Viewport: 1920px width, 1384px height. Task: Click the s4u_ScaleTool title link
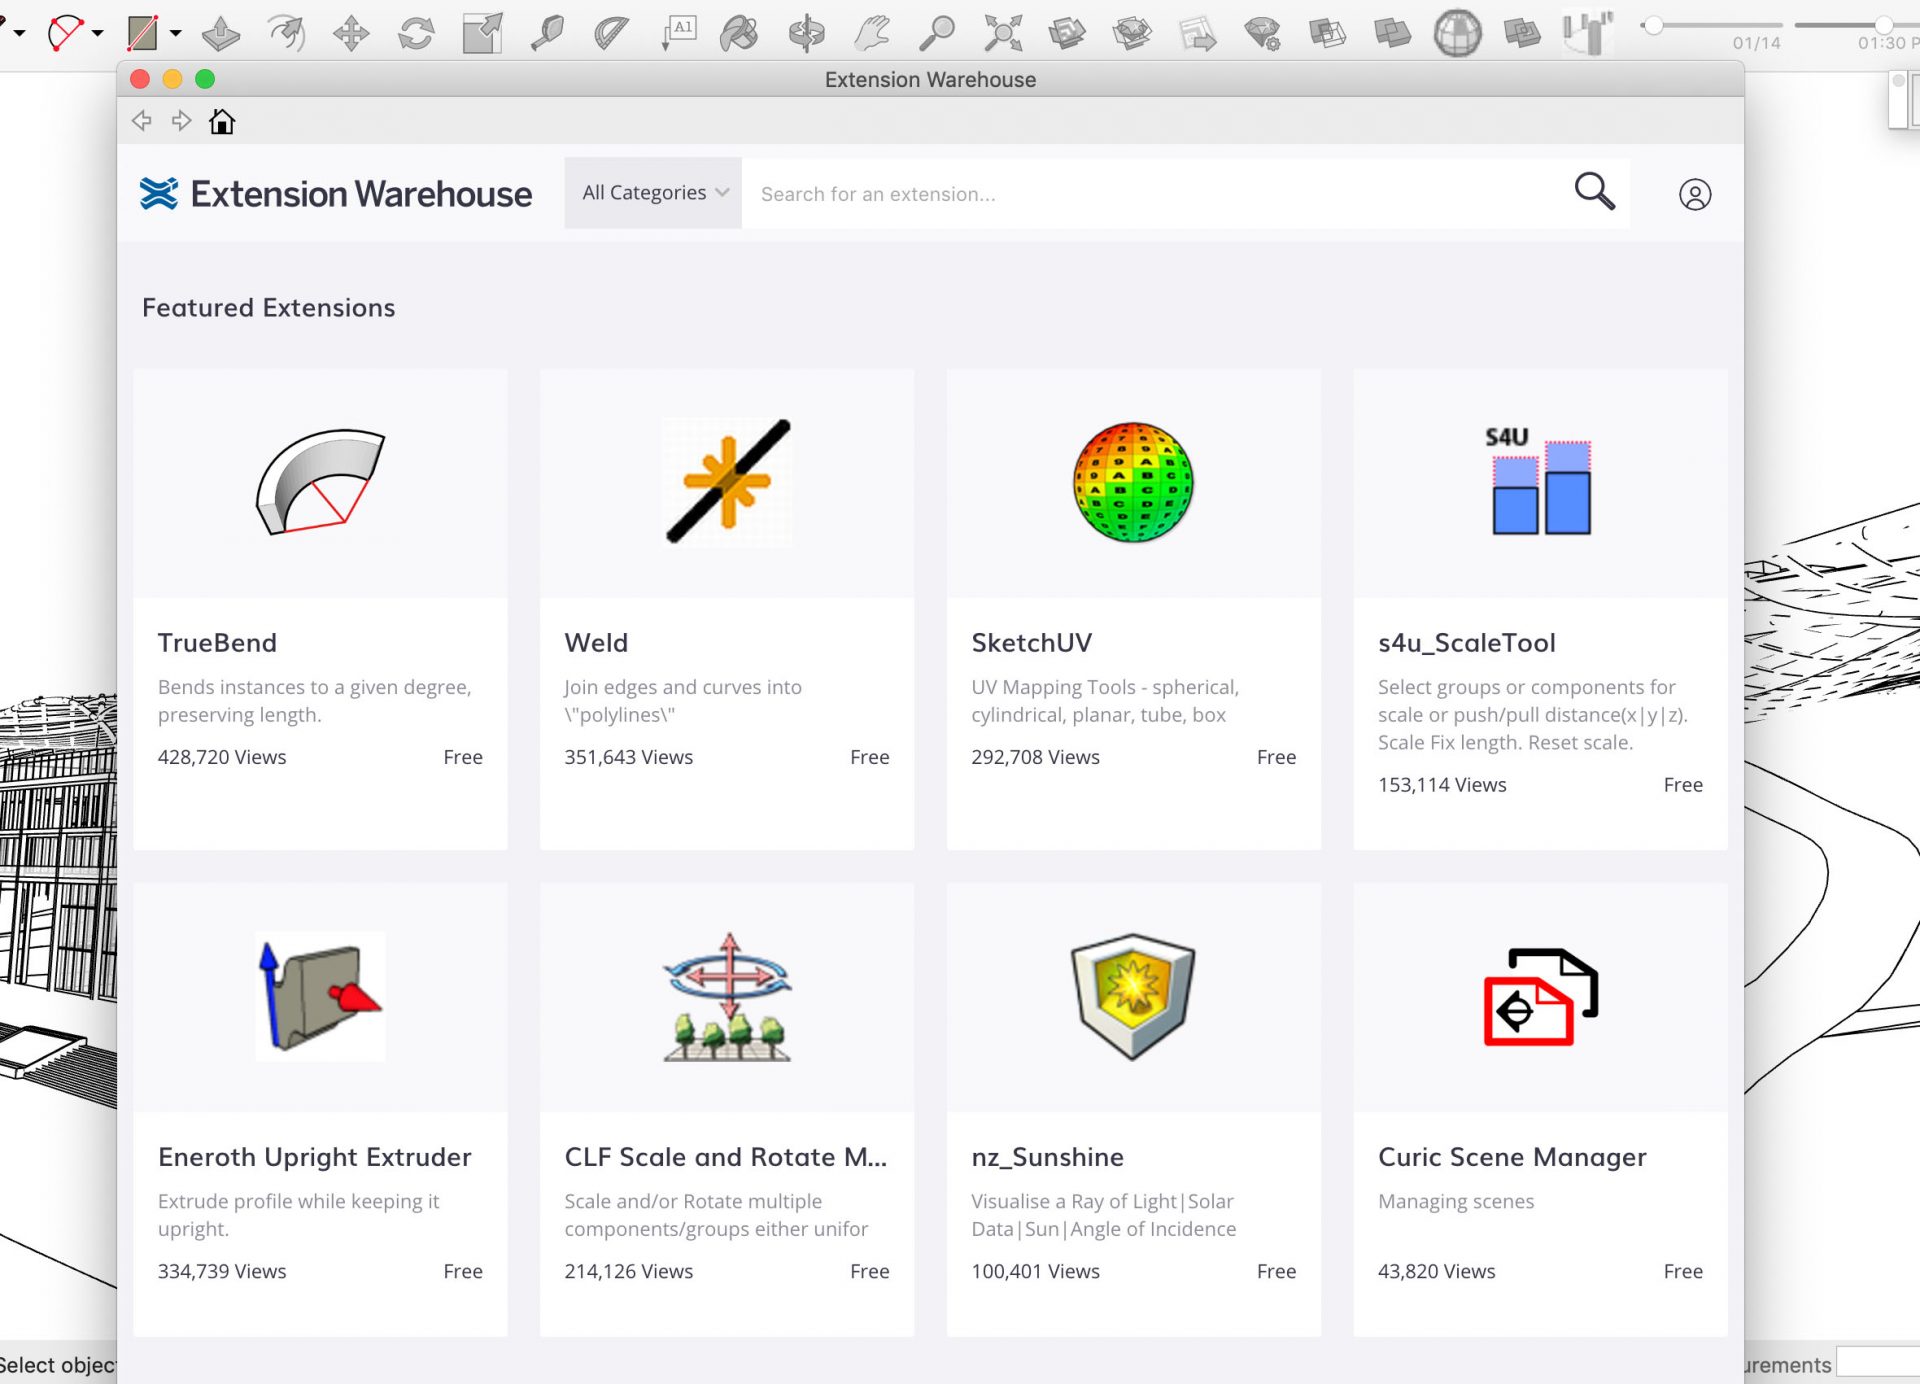coord(1466,643)
